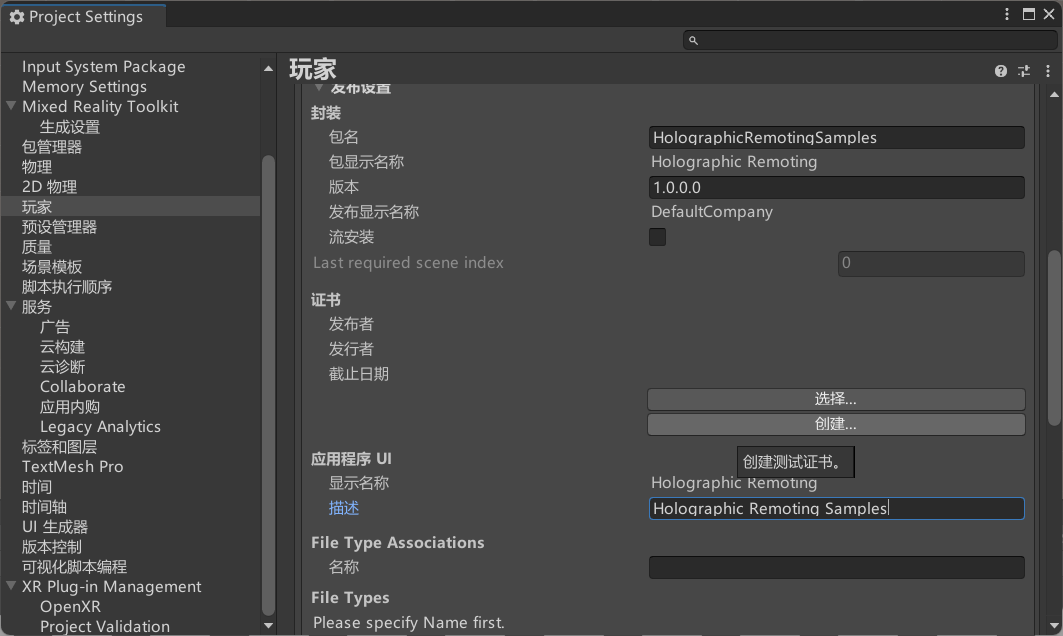The width and height of the screenshot is (1063, 636).
Task: Click the main panel scrollbar thumb
Action: coord(1054,338)
